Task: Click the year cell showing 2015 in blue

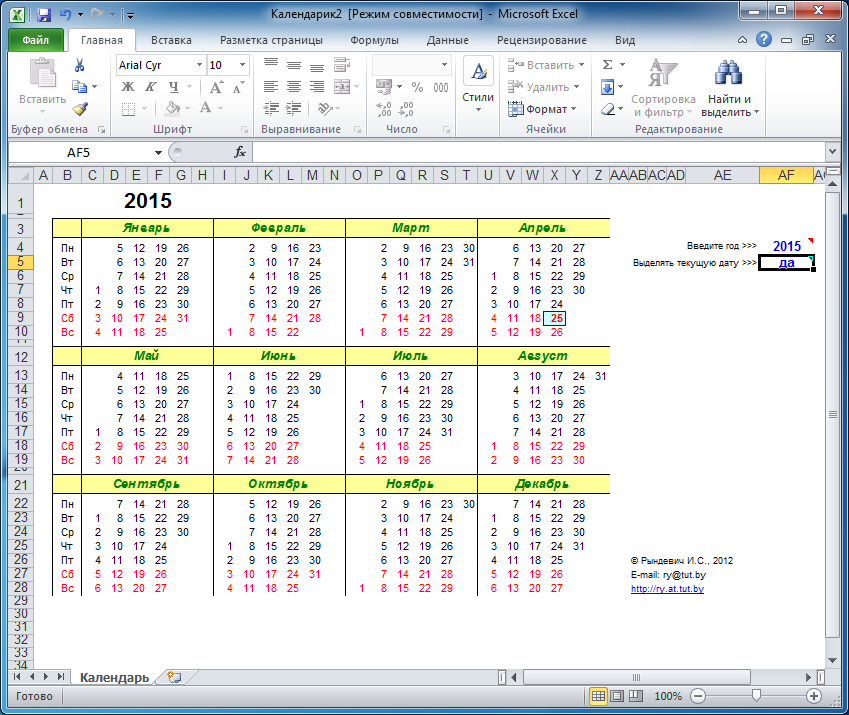Action: click(786, 246)
